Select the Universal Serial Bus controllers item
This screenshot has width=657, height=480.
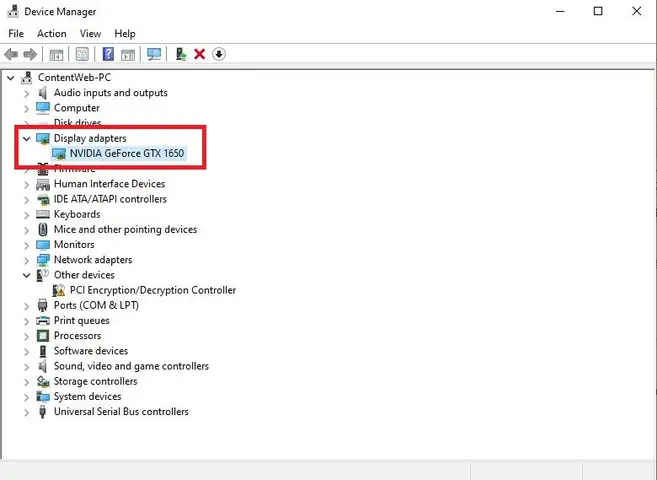click(x=121, y=412)
